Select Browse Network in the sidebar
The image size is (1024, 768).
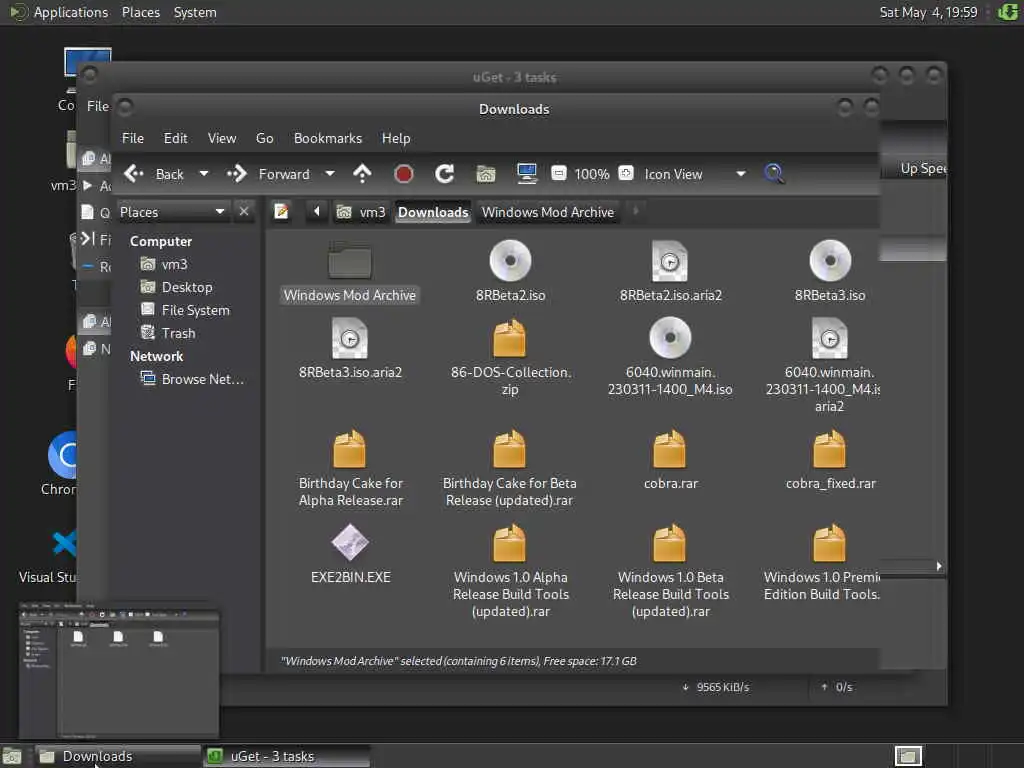pyautogui.click(x=193, y=379)
